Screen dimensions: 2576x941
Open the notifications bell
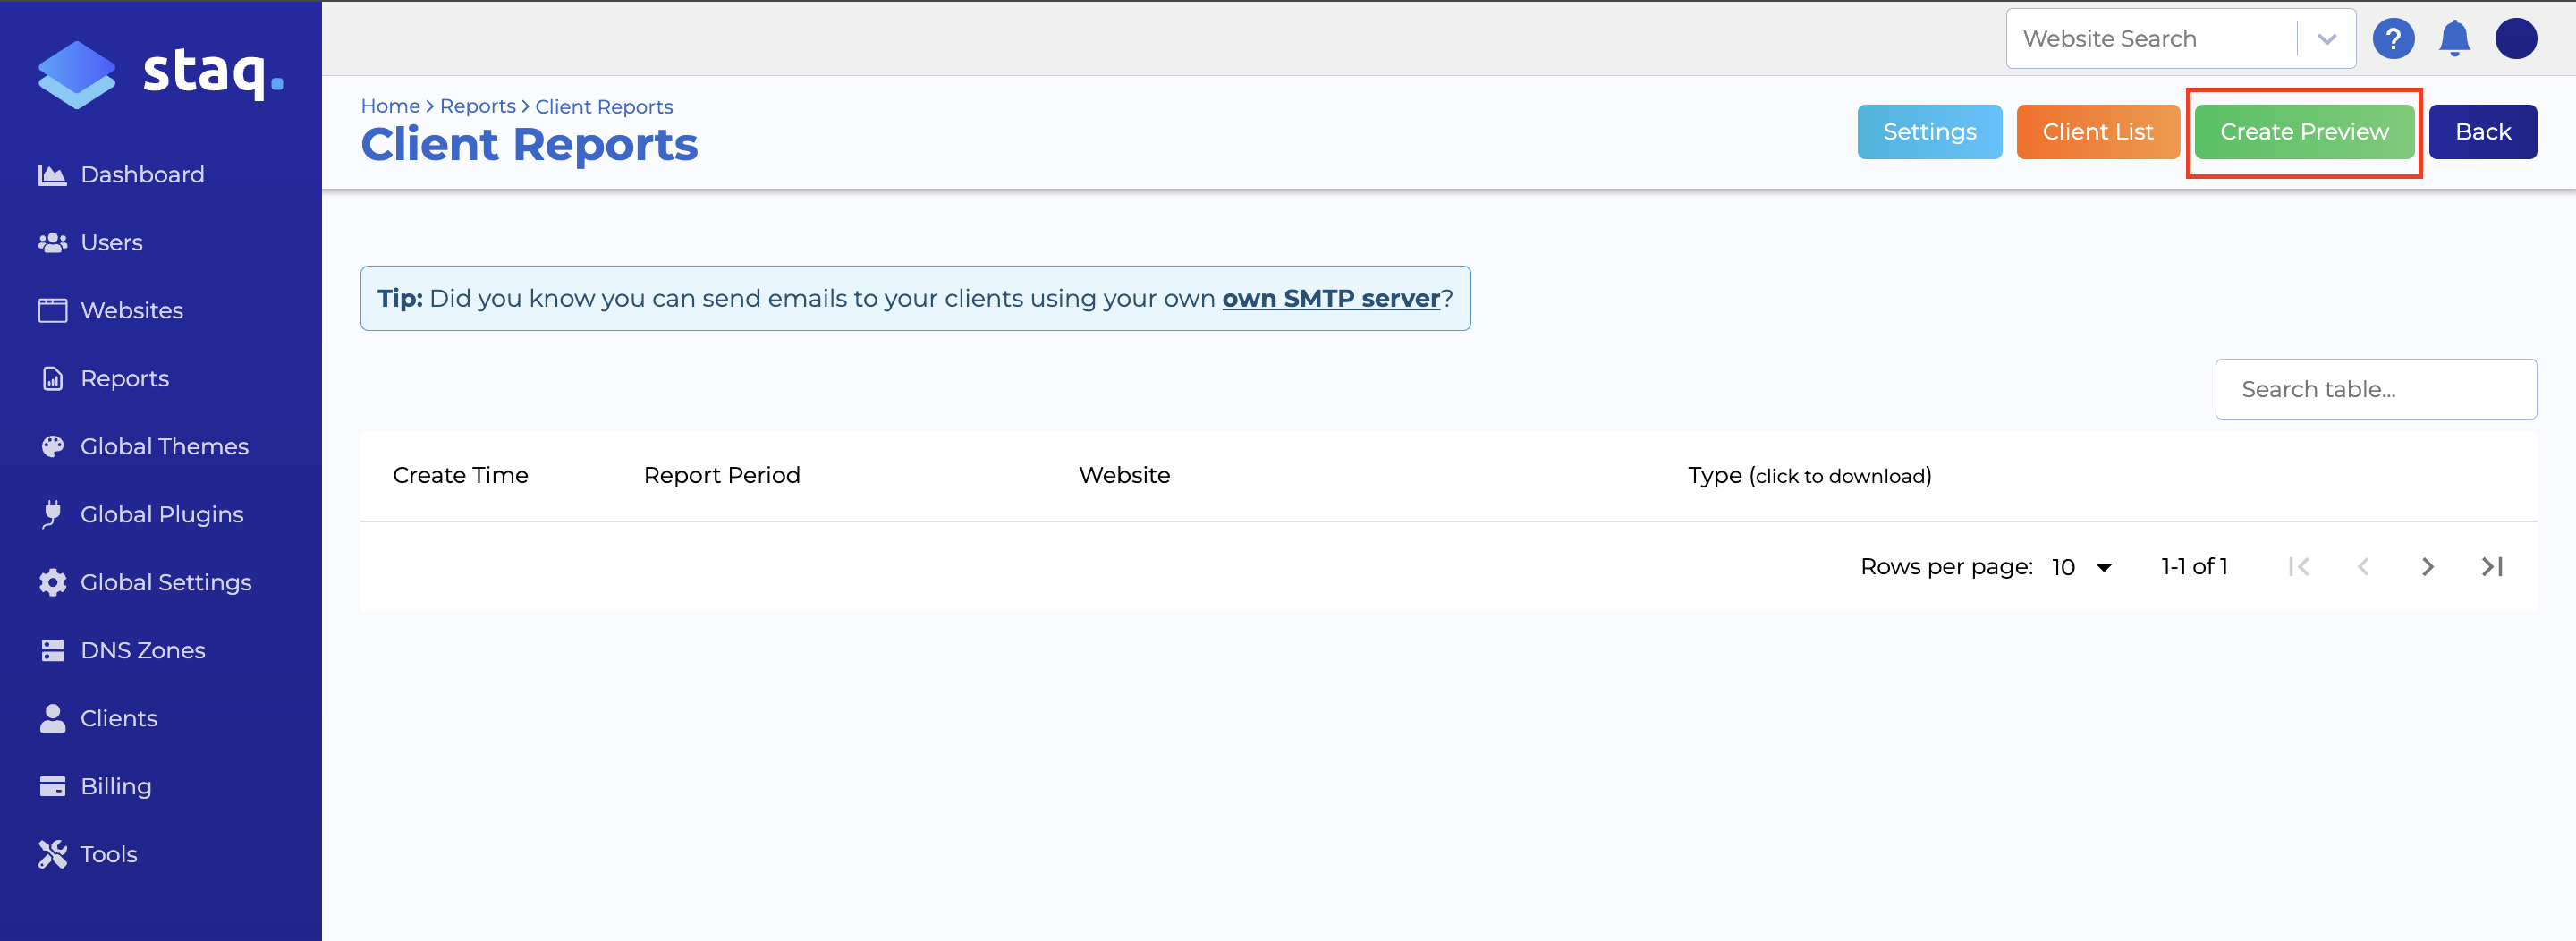[2455, 38]
